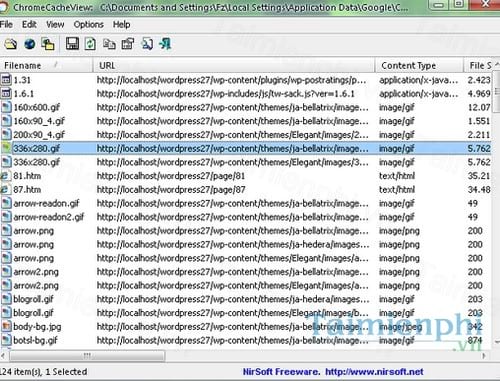500x381 pixels.
Task: Click the items selected status bar text
Action: point(44,372)
